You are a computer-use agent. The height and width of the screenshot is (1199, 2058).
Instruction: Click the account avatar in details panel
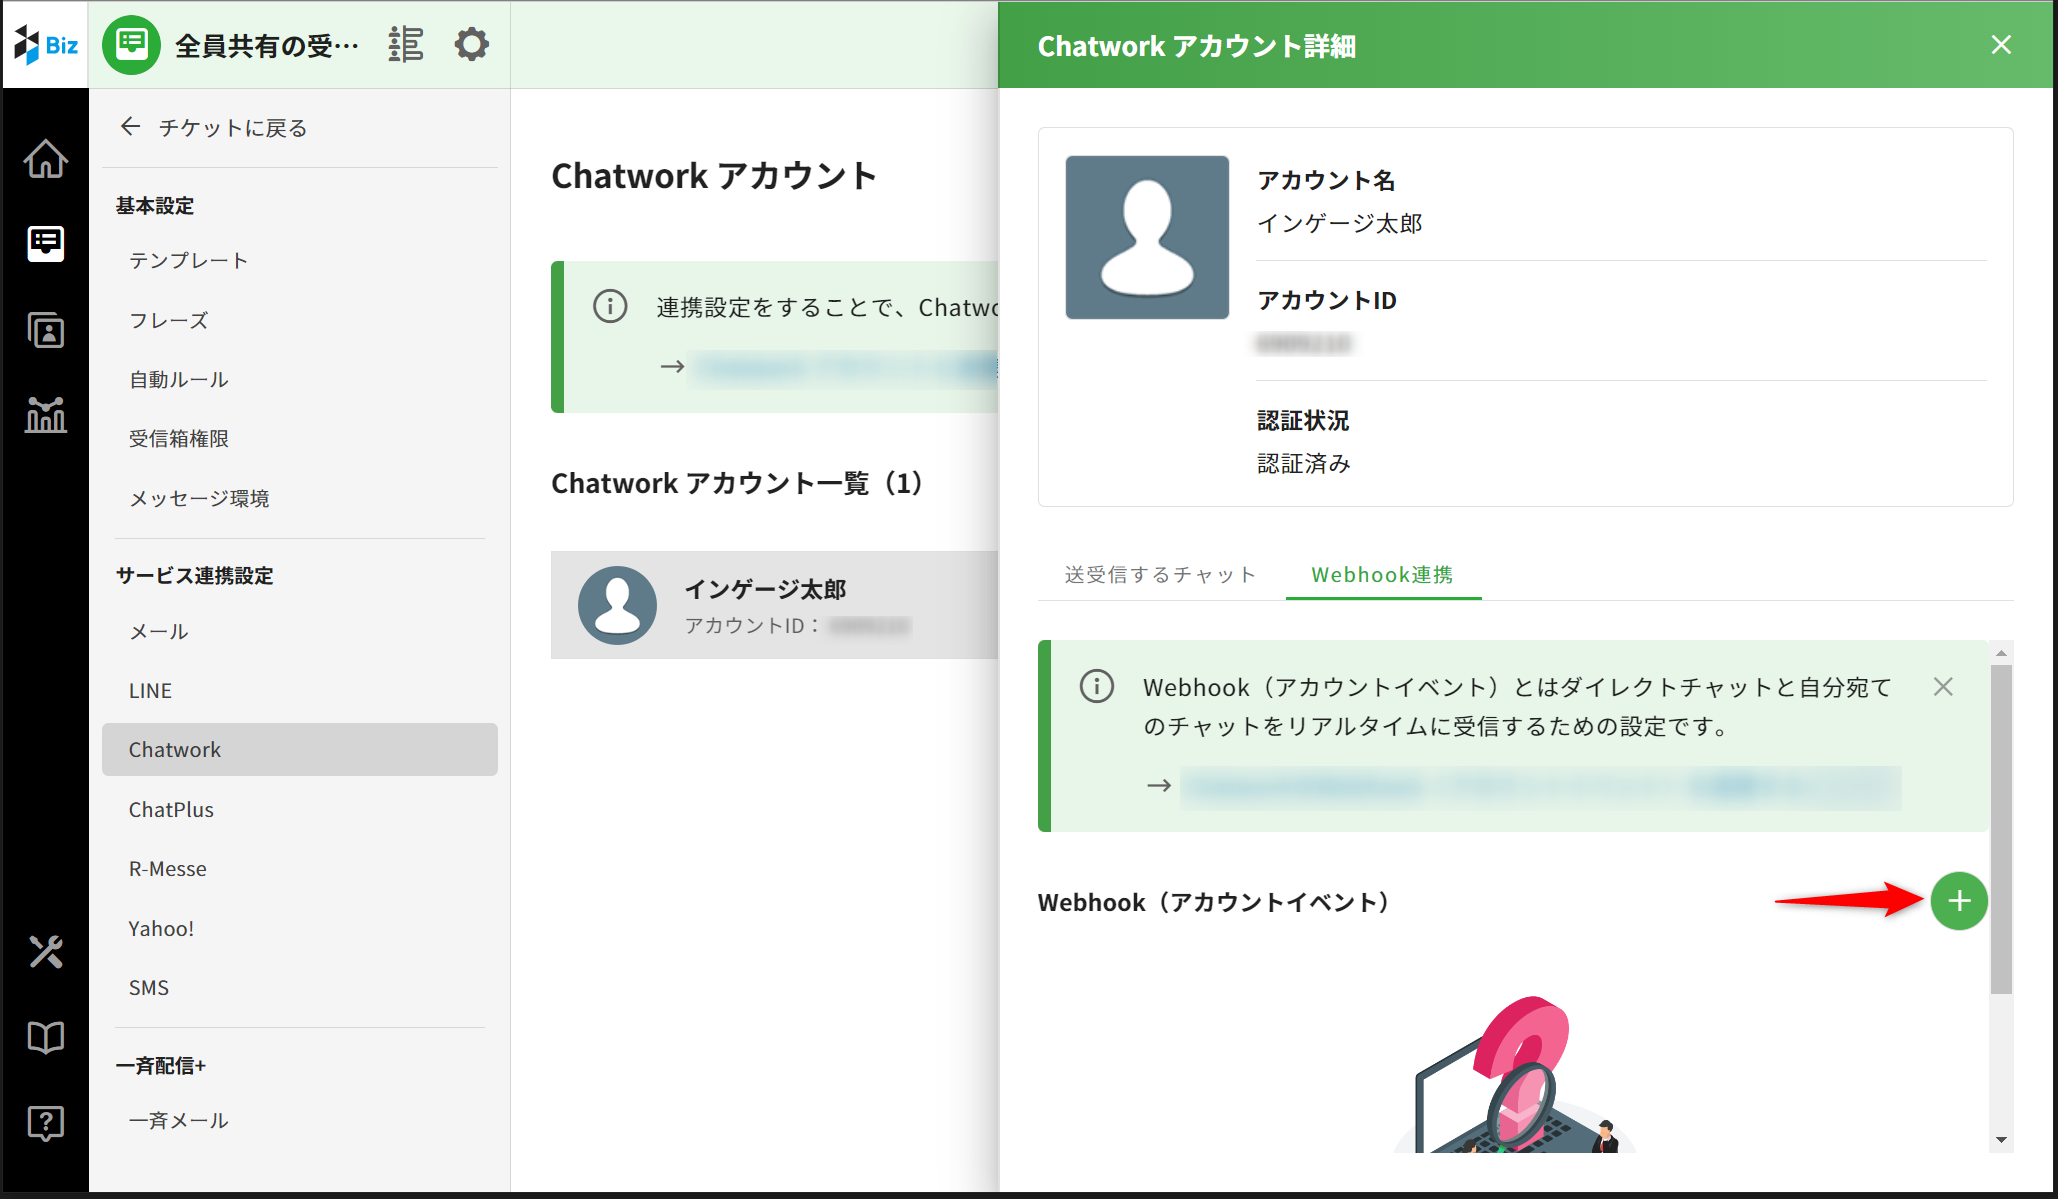point(1147,237)
